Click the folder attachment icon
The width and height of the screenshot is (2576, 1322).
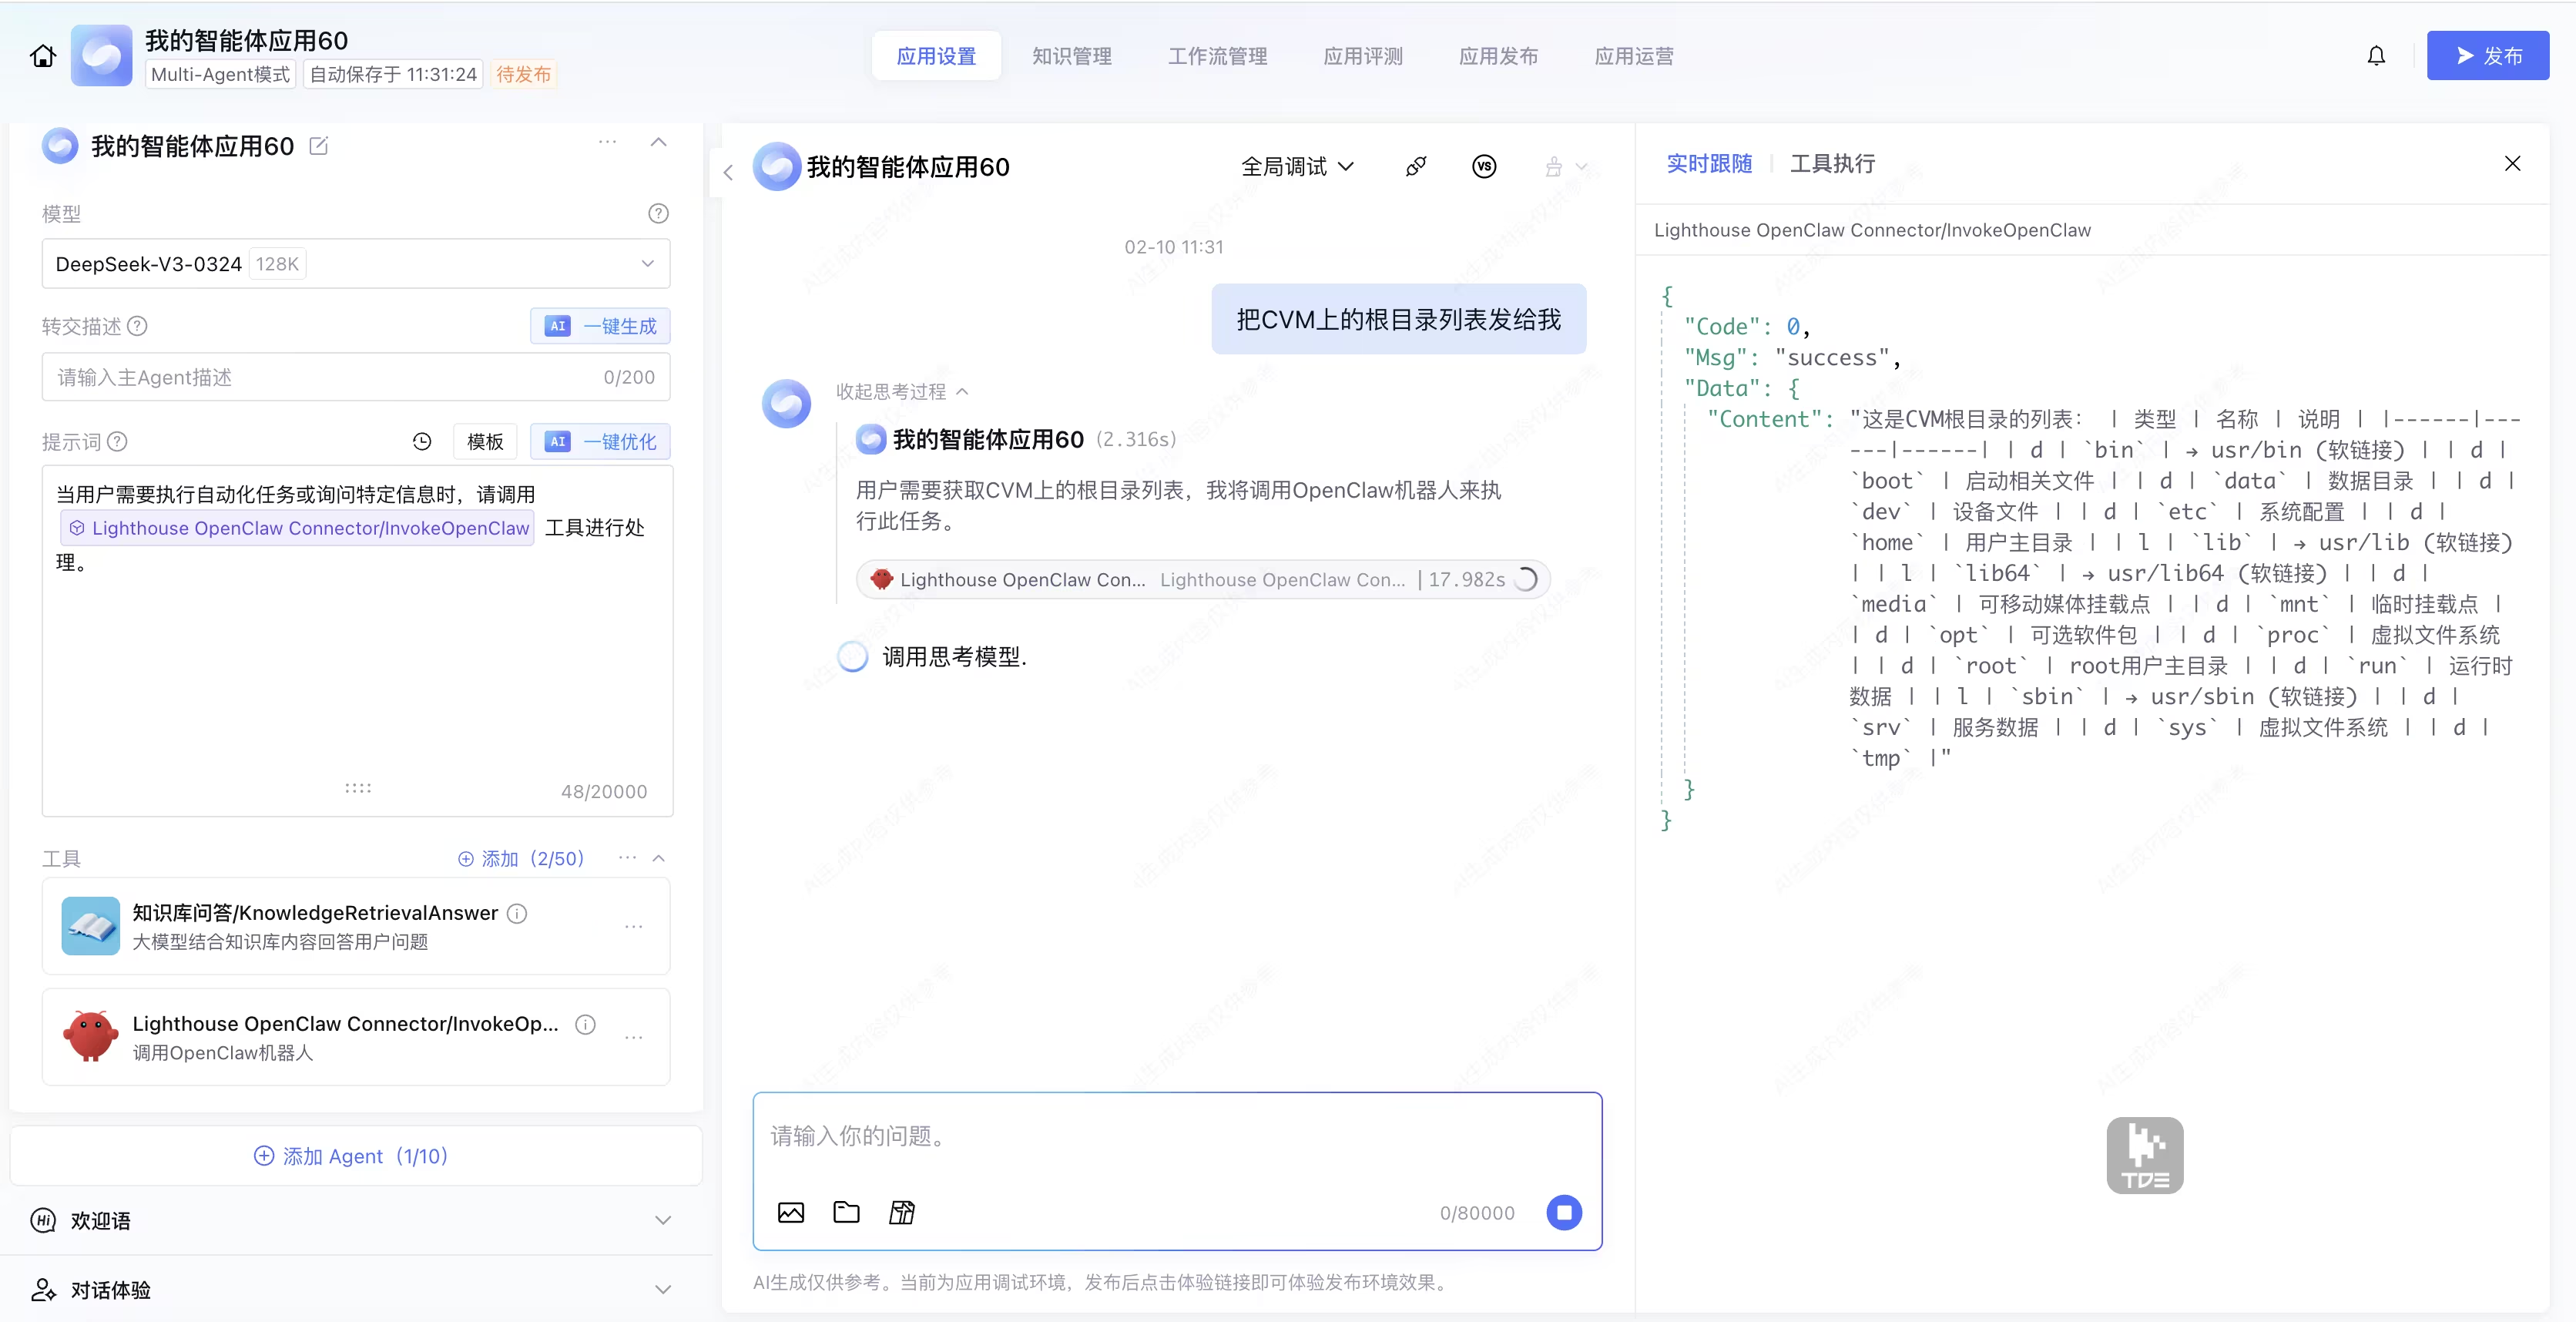[x=846, y=1212]
